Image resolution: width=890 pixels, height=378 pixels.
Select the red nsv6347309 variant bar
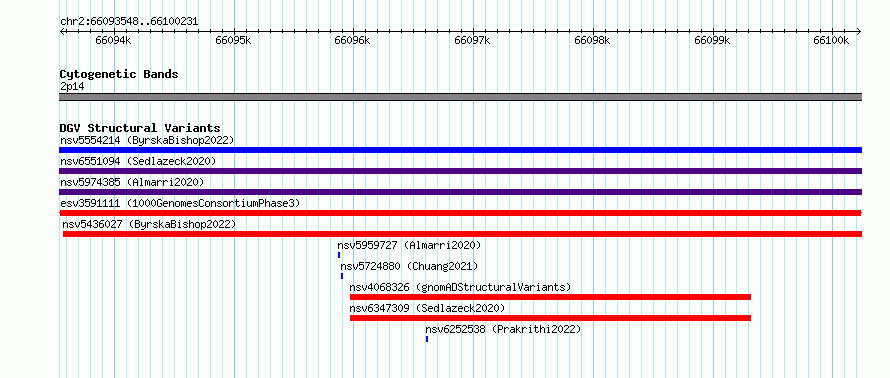coord(551,318)
